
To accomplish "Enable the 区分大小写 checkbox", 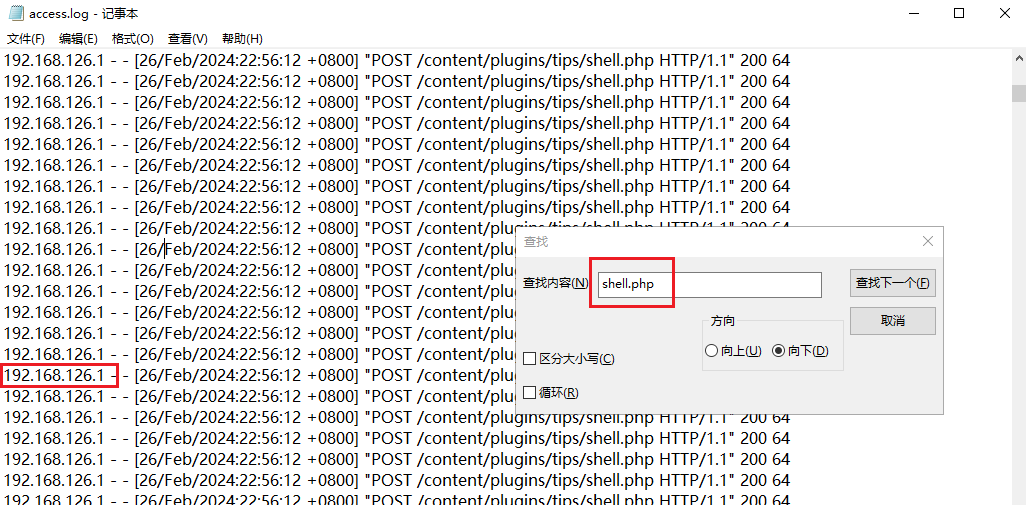I will [x=530, y=359].
